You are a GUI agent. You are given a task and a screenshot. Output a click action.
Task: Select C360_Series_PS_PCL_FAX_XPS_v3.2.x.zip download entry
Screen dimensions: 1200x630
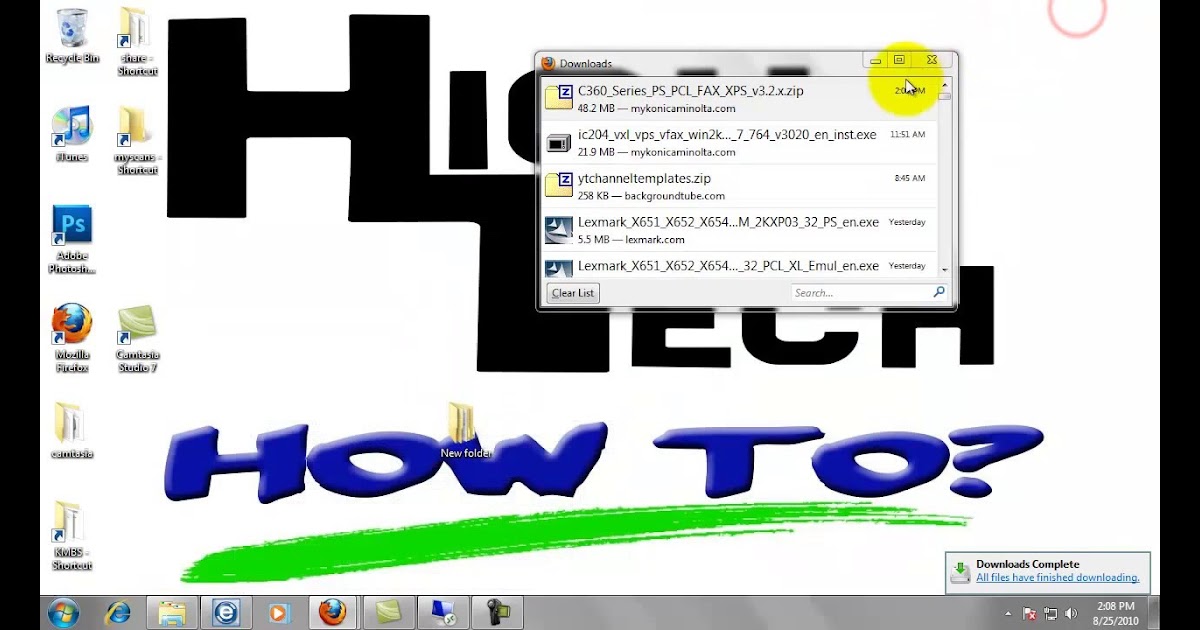(739, 99)
